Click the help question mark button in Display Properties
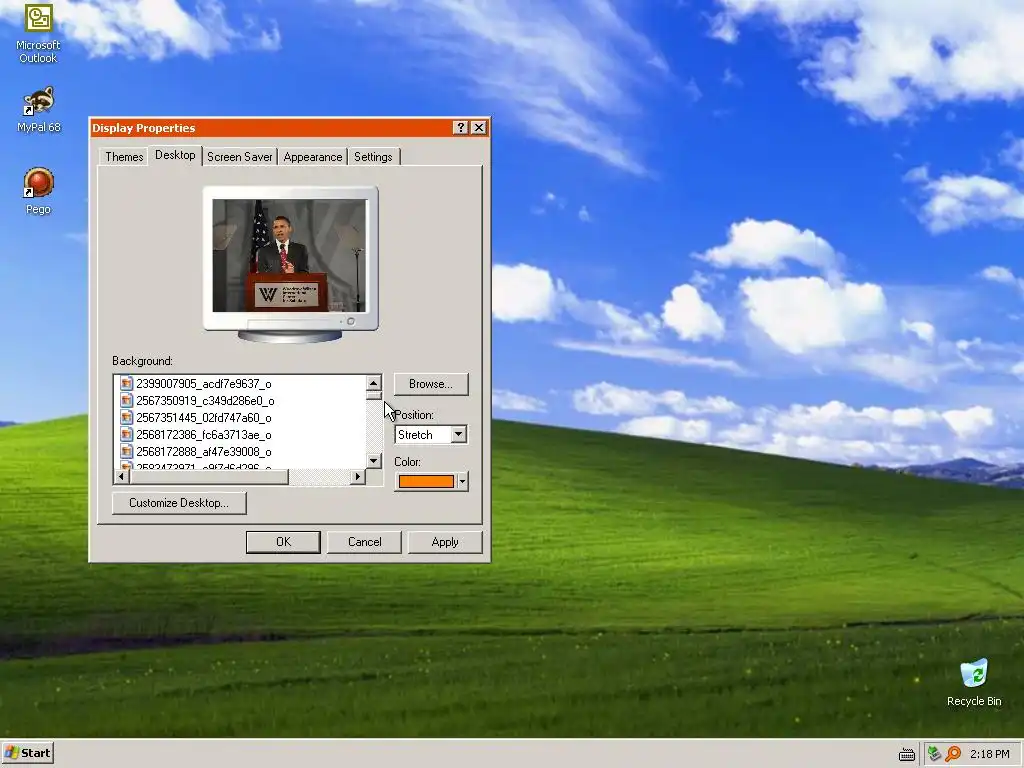 [x=460, y=127]
